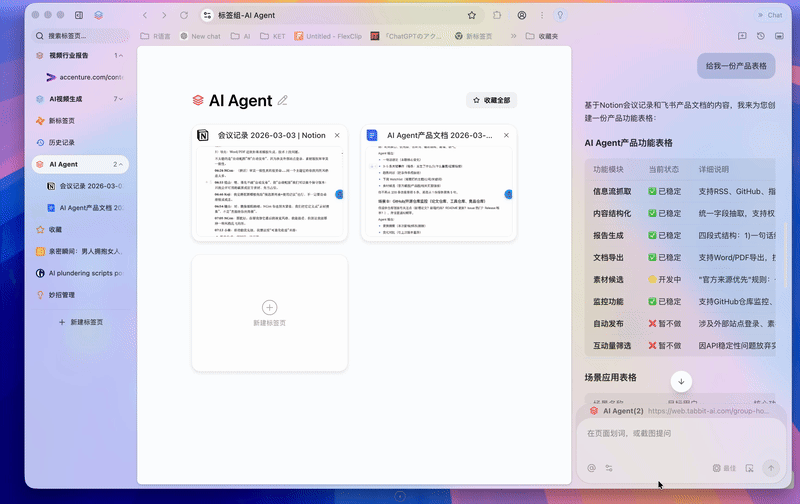The height and width of the screenshot is (504, 800).
Task: Click the 场景应用表格 heading
Action: tap(610, 377)
